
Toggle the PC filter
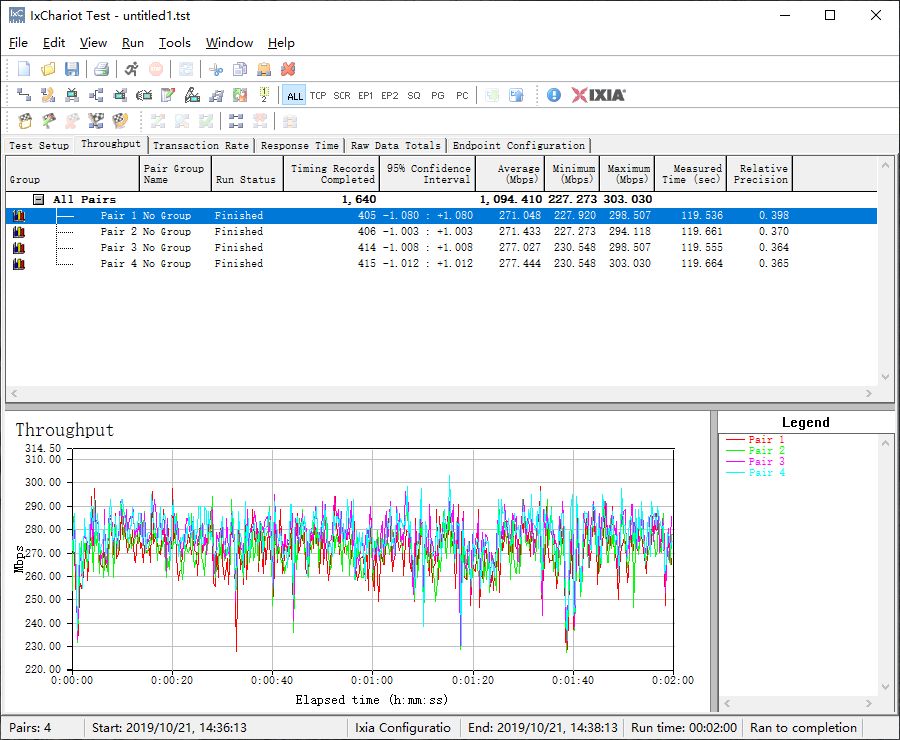(462, 96)
